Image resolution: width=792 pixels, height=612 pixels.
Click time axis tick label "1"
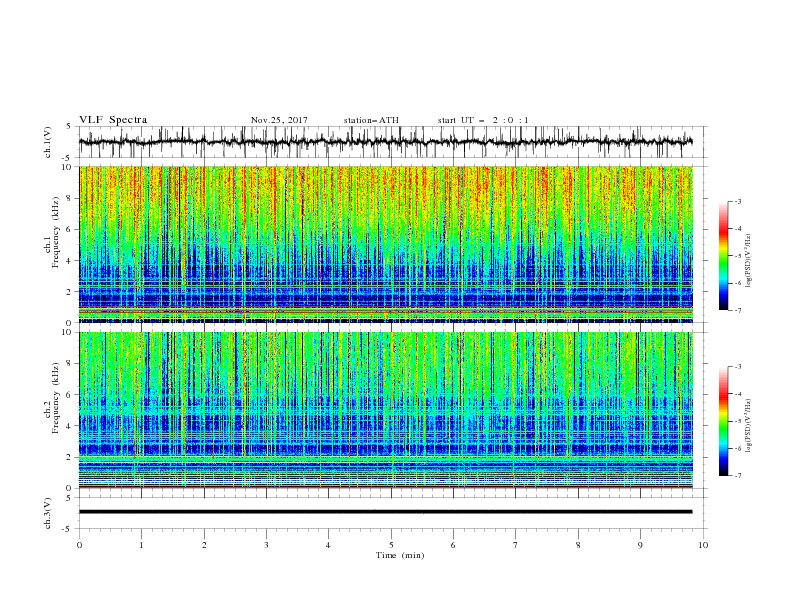point(141,545)
